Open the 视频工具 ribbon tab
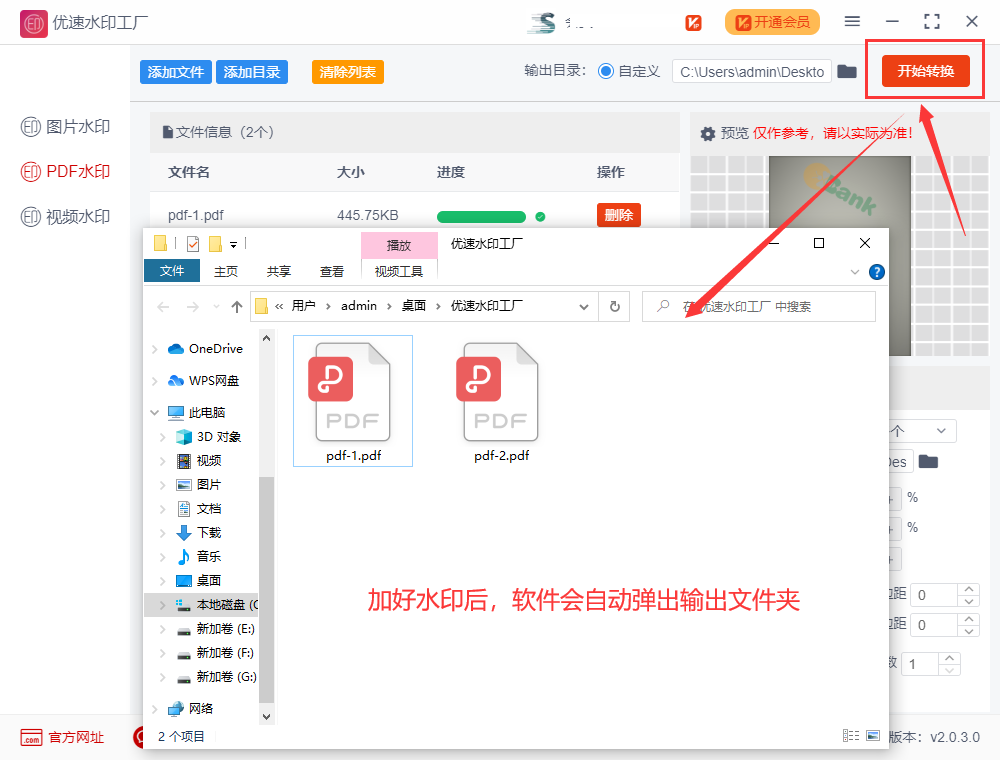This screenshot has height=760, width=1000. coord(399,272)
